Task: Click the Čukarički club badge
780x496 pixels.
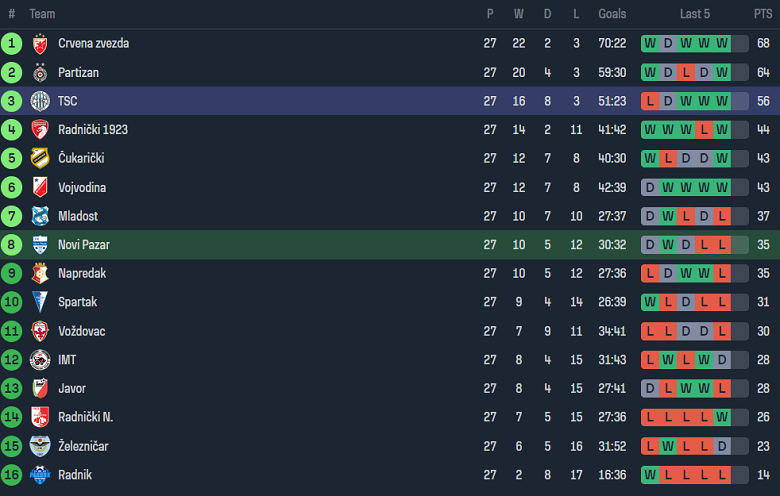Action: pos(40,159)
